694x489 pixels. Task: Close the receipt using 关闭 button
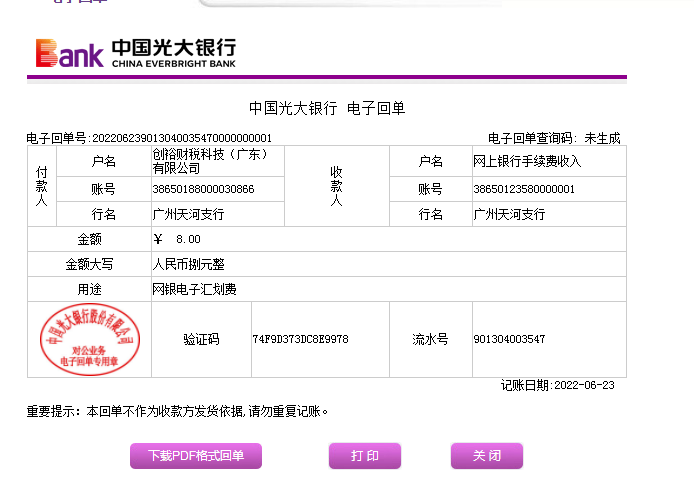[x=486, y=456]
